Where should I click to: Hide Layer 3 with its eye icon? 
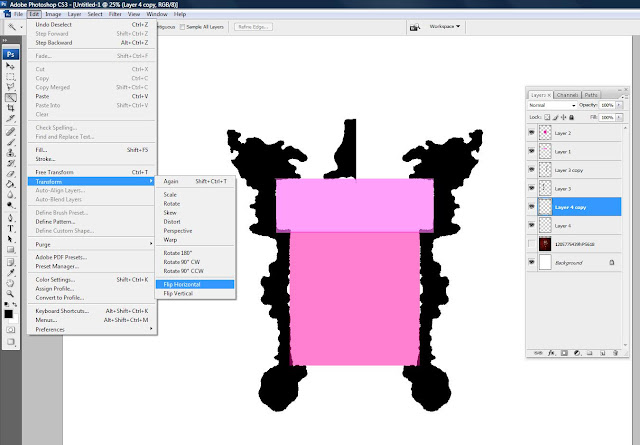531,188
